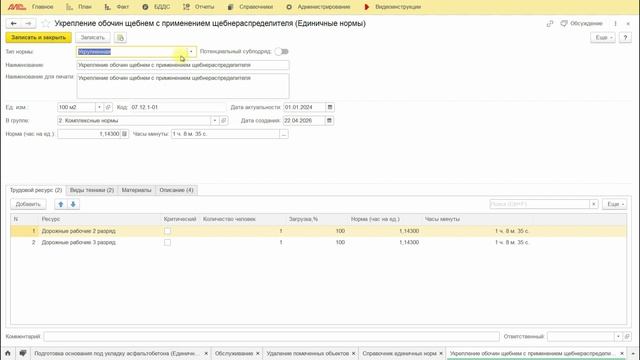Open the Справочники menu
Screen dimensions: 640x360
(250, 7)
